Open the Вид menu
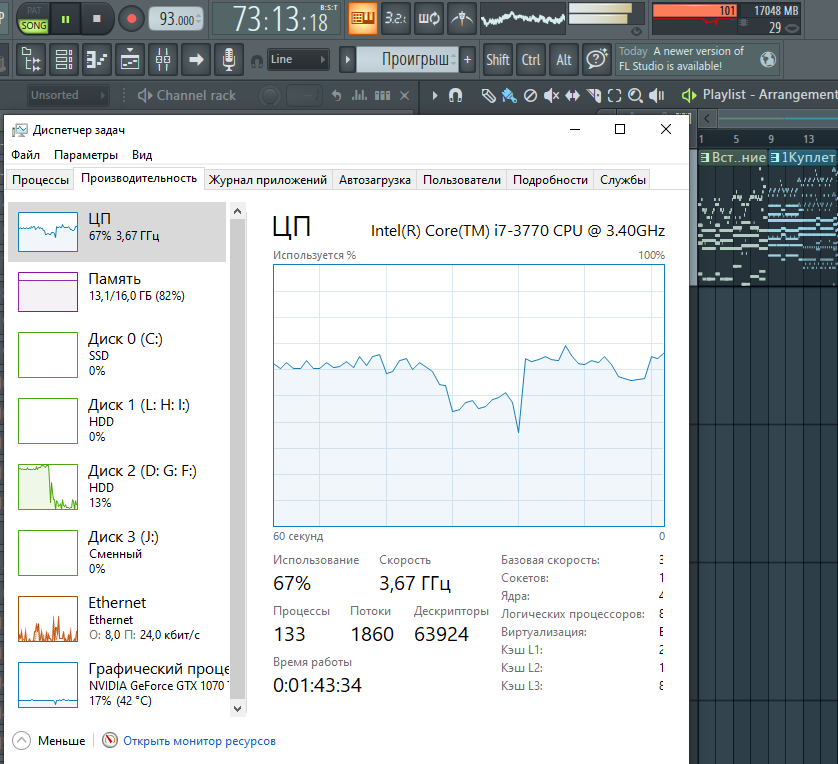838x764 pixels. click(x=142, y=155)
